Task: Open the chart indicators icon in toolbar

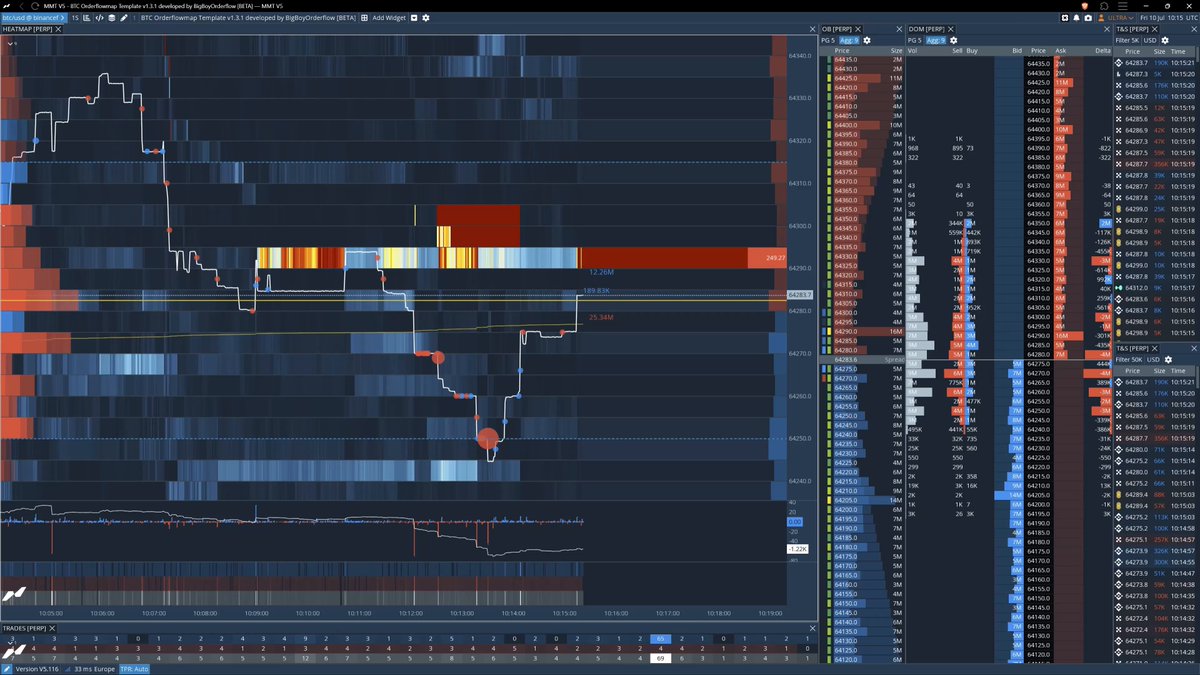Action: click(86, 18)
